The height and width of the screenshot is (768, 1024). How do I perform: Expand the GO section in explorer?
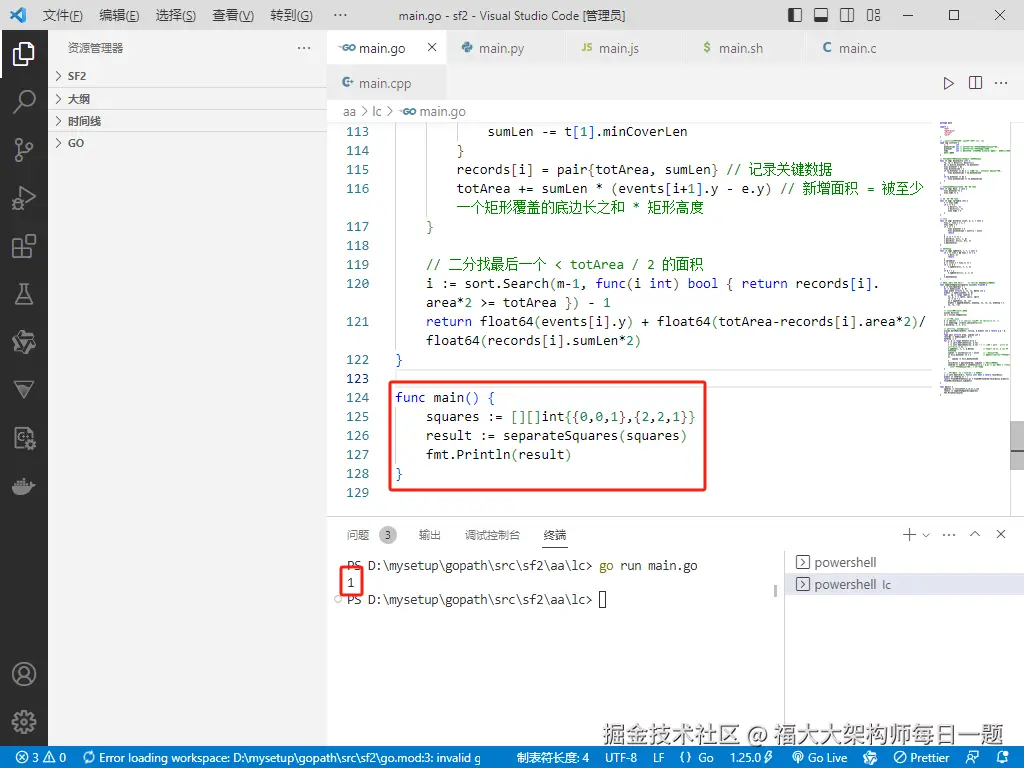tap(187, 143)
